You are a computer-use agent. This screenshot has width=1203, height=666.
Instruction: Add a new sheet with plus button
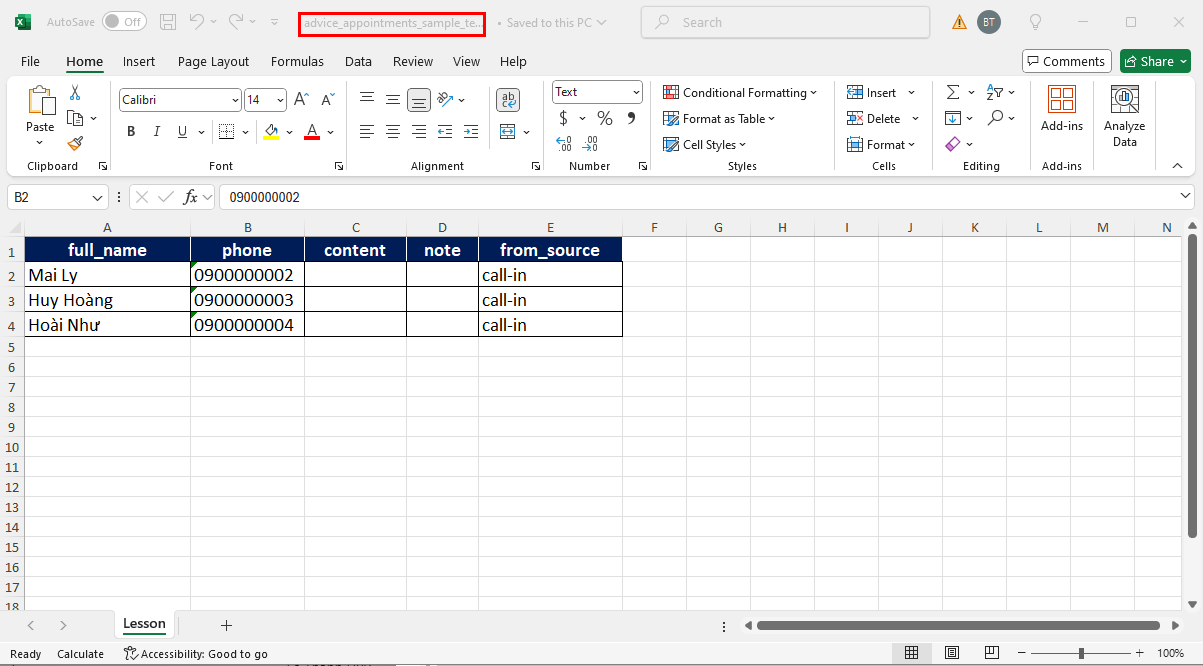226,625
